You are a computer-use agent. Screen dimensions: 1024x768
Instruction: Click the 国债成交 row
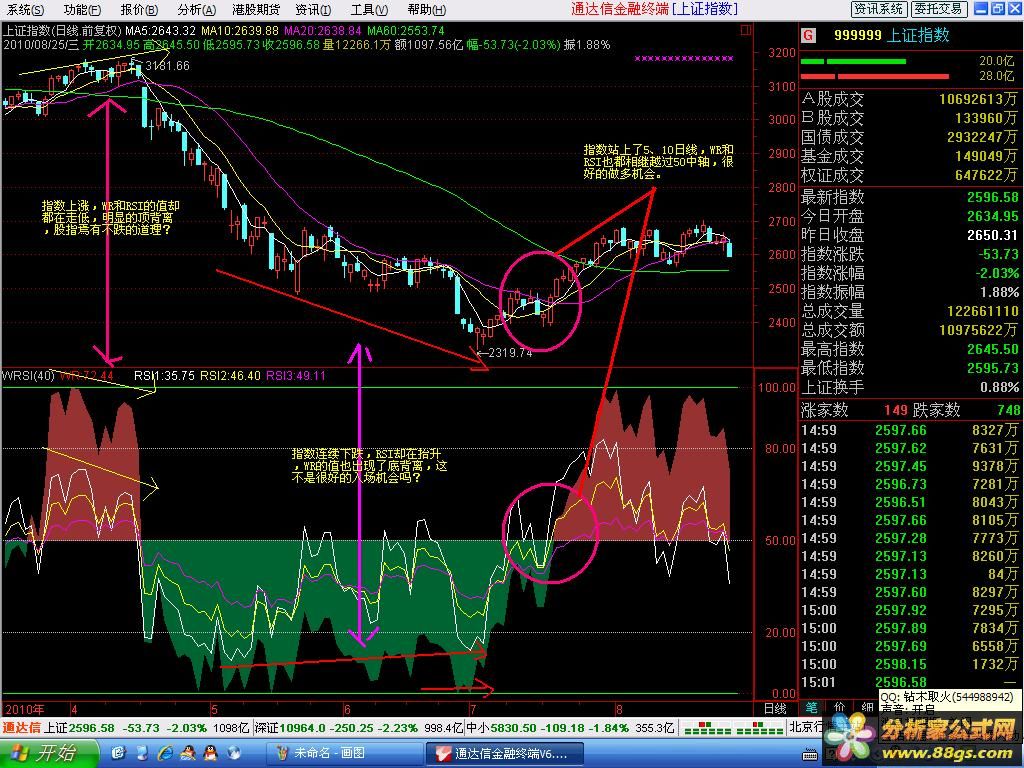909,137
